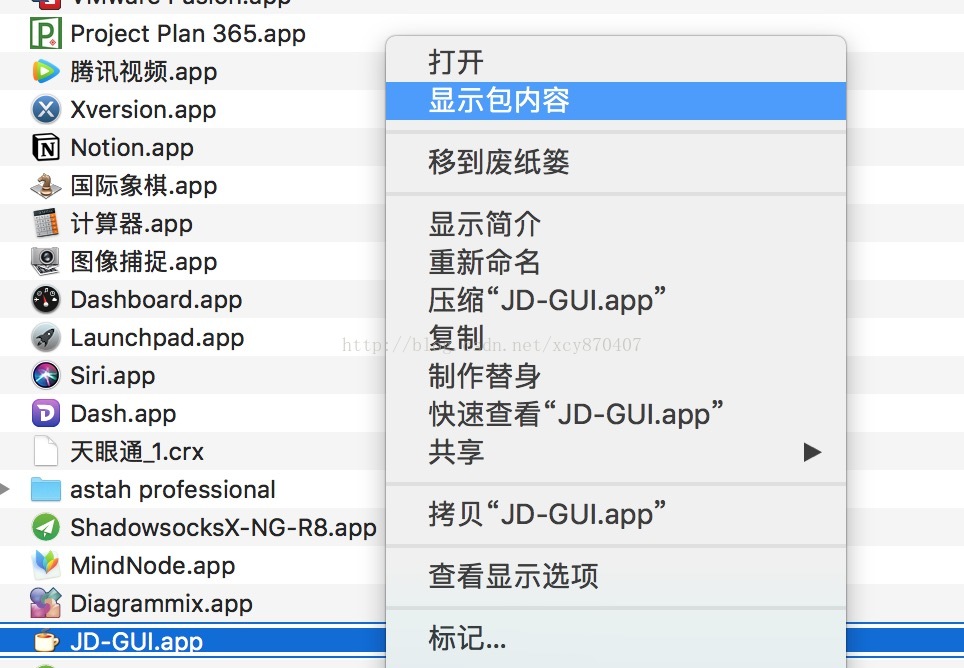The image size is (964, 668).
Task: Choose 移到废纸篓 from the menu
Action: pyautogui.click(x=615, y=162)
